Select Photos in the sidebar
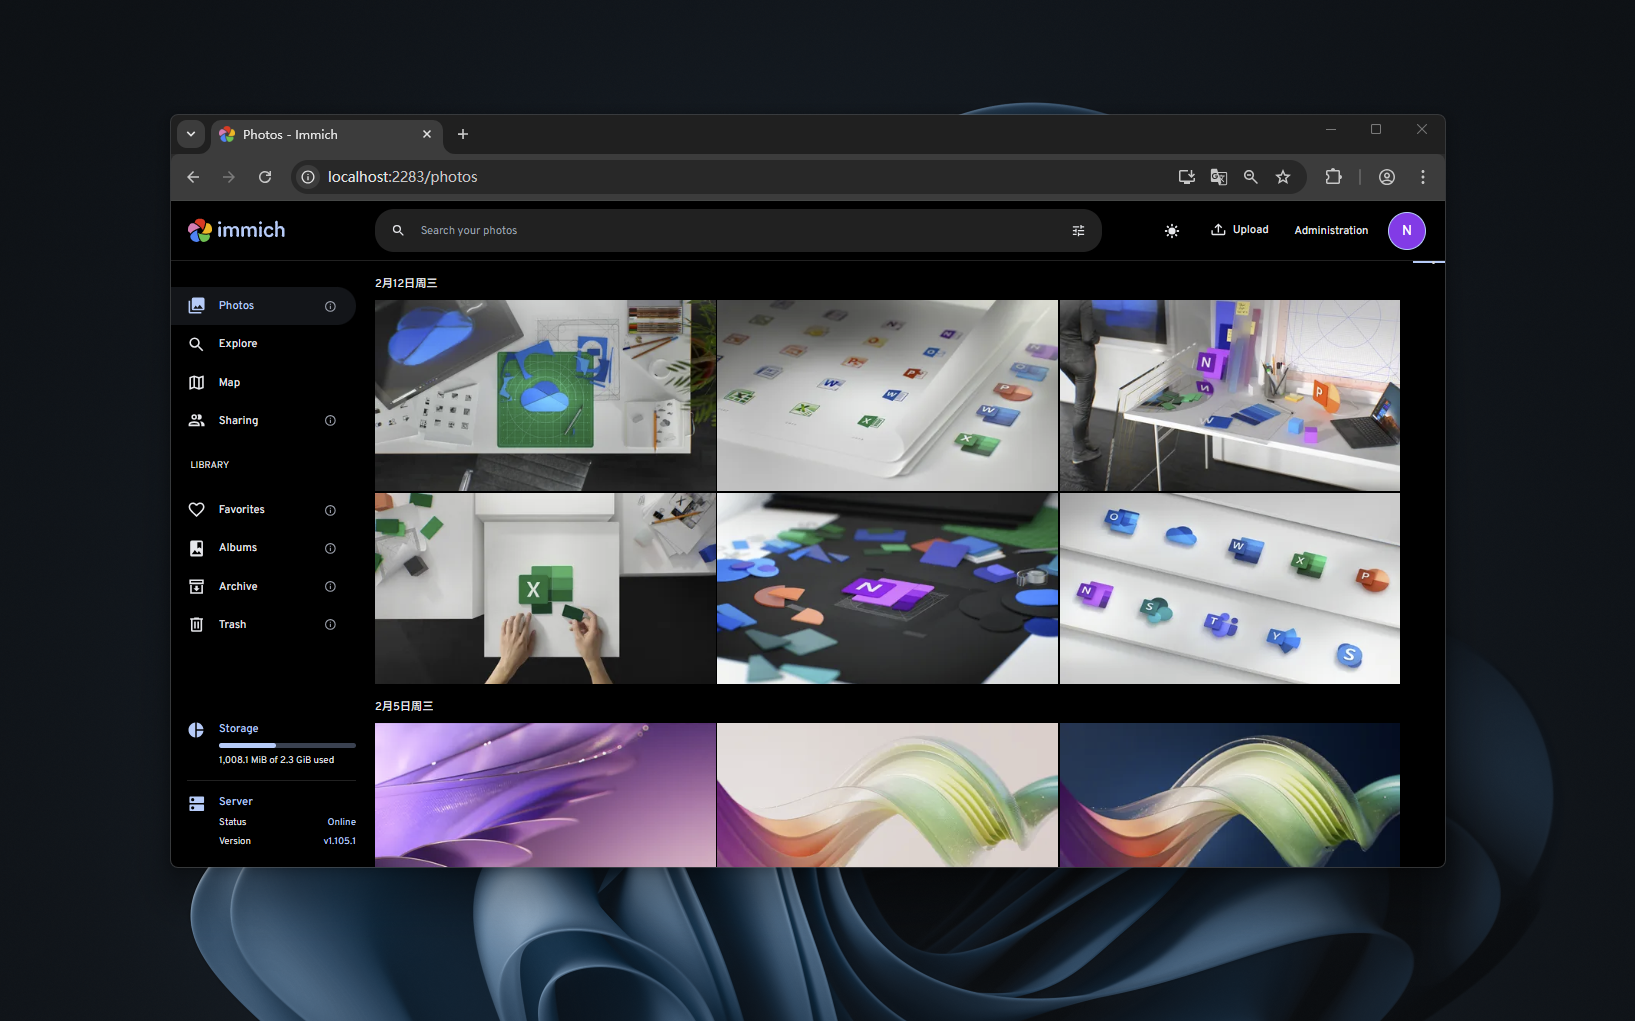This screenshot has width=1635, height=1021. click(x=263, y=306)
